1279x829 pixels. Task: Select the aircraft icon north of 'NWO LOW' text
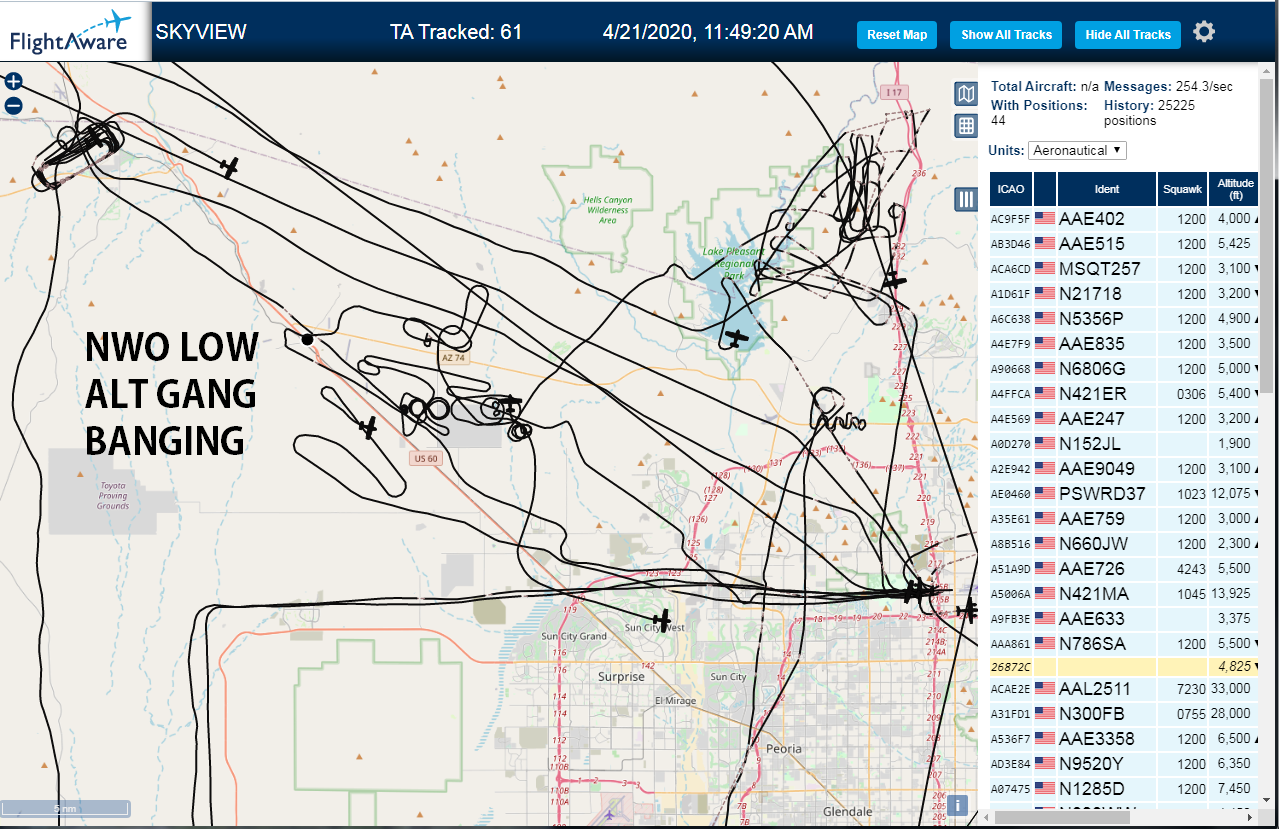coord(230,167)
